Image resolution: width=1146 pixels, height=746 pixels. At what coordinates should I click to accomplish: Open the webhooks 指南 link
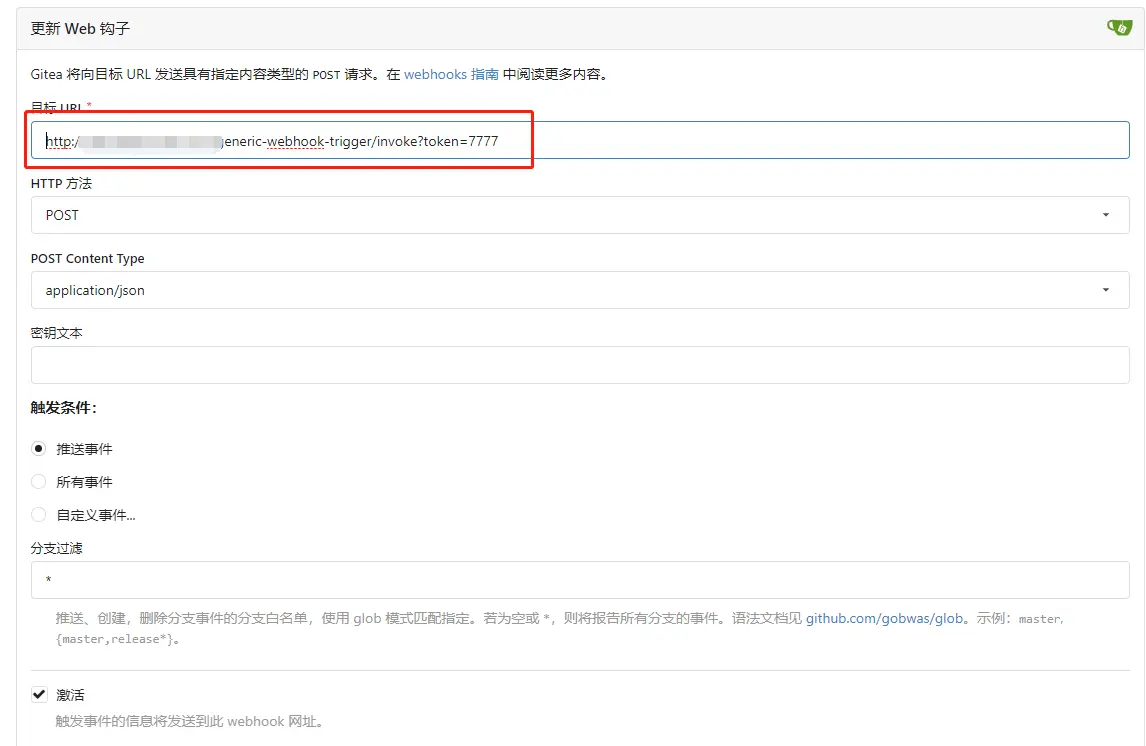451,74
